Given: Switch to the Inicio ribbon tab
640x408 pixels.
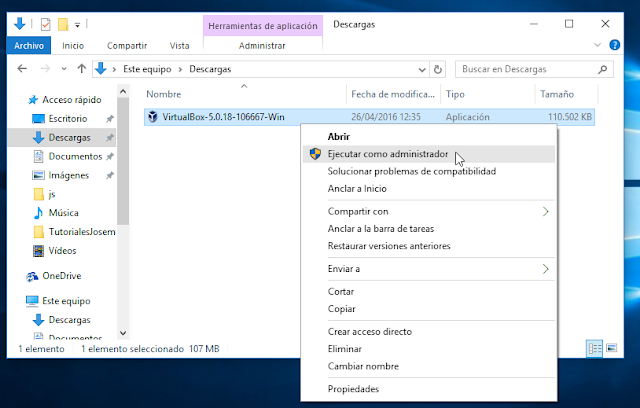Looking at the screenshot, I should pyautogui.click(x=73, y=46).
